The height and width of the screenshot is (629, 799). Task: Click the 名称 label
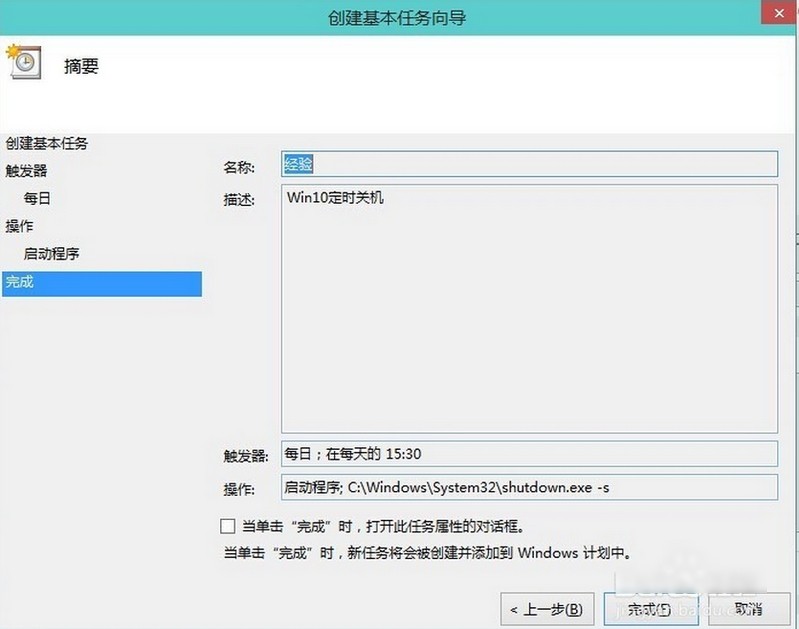tap(239, 167)
